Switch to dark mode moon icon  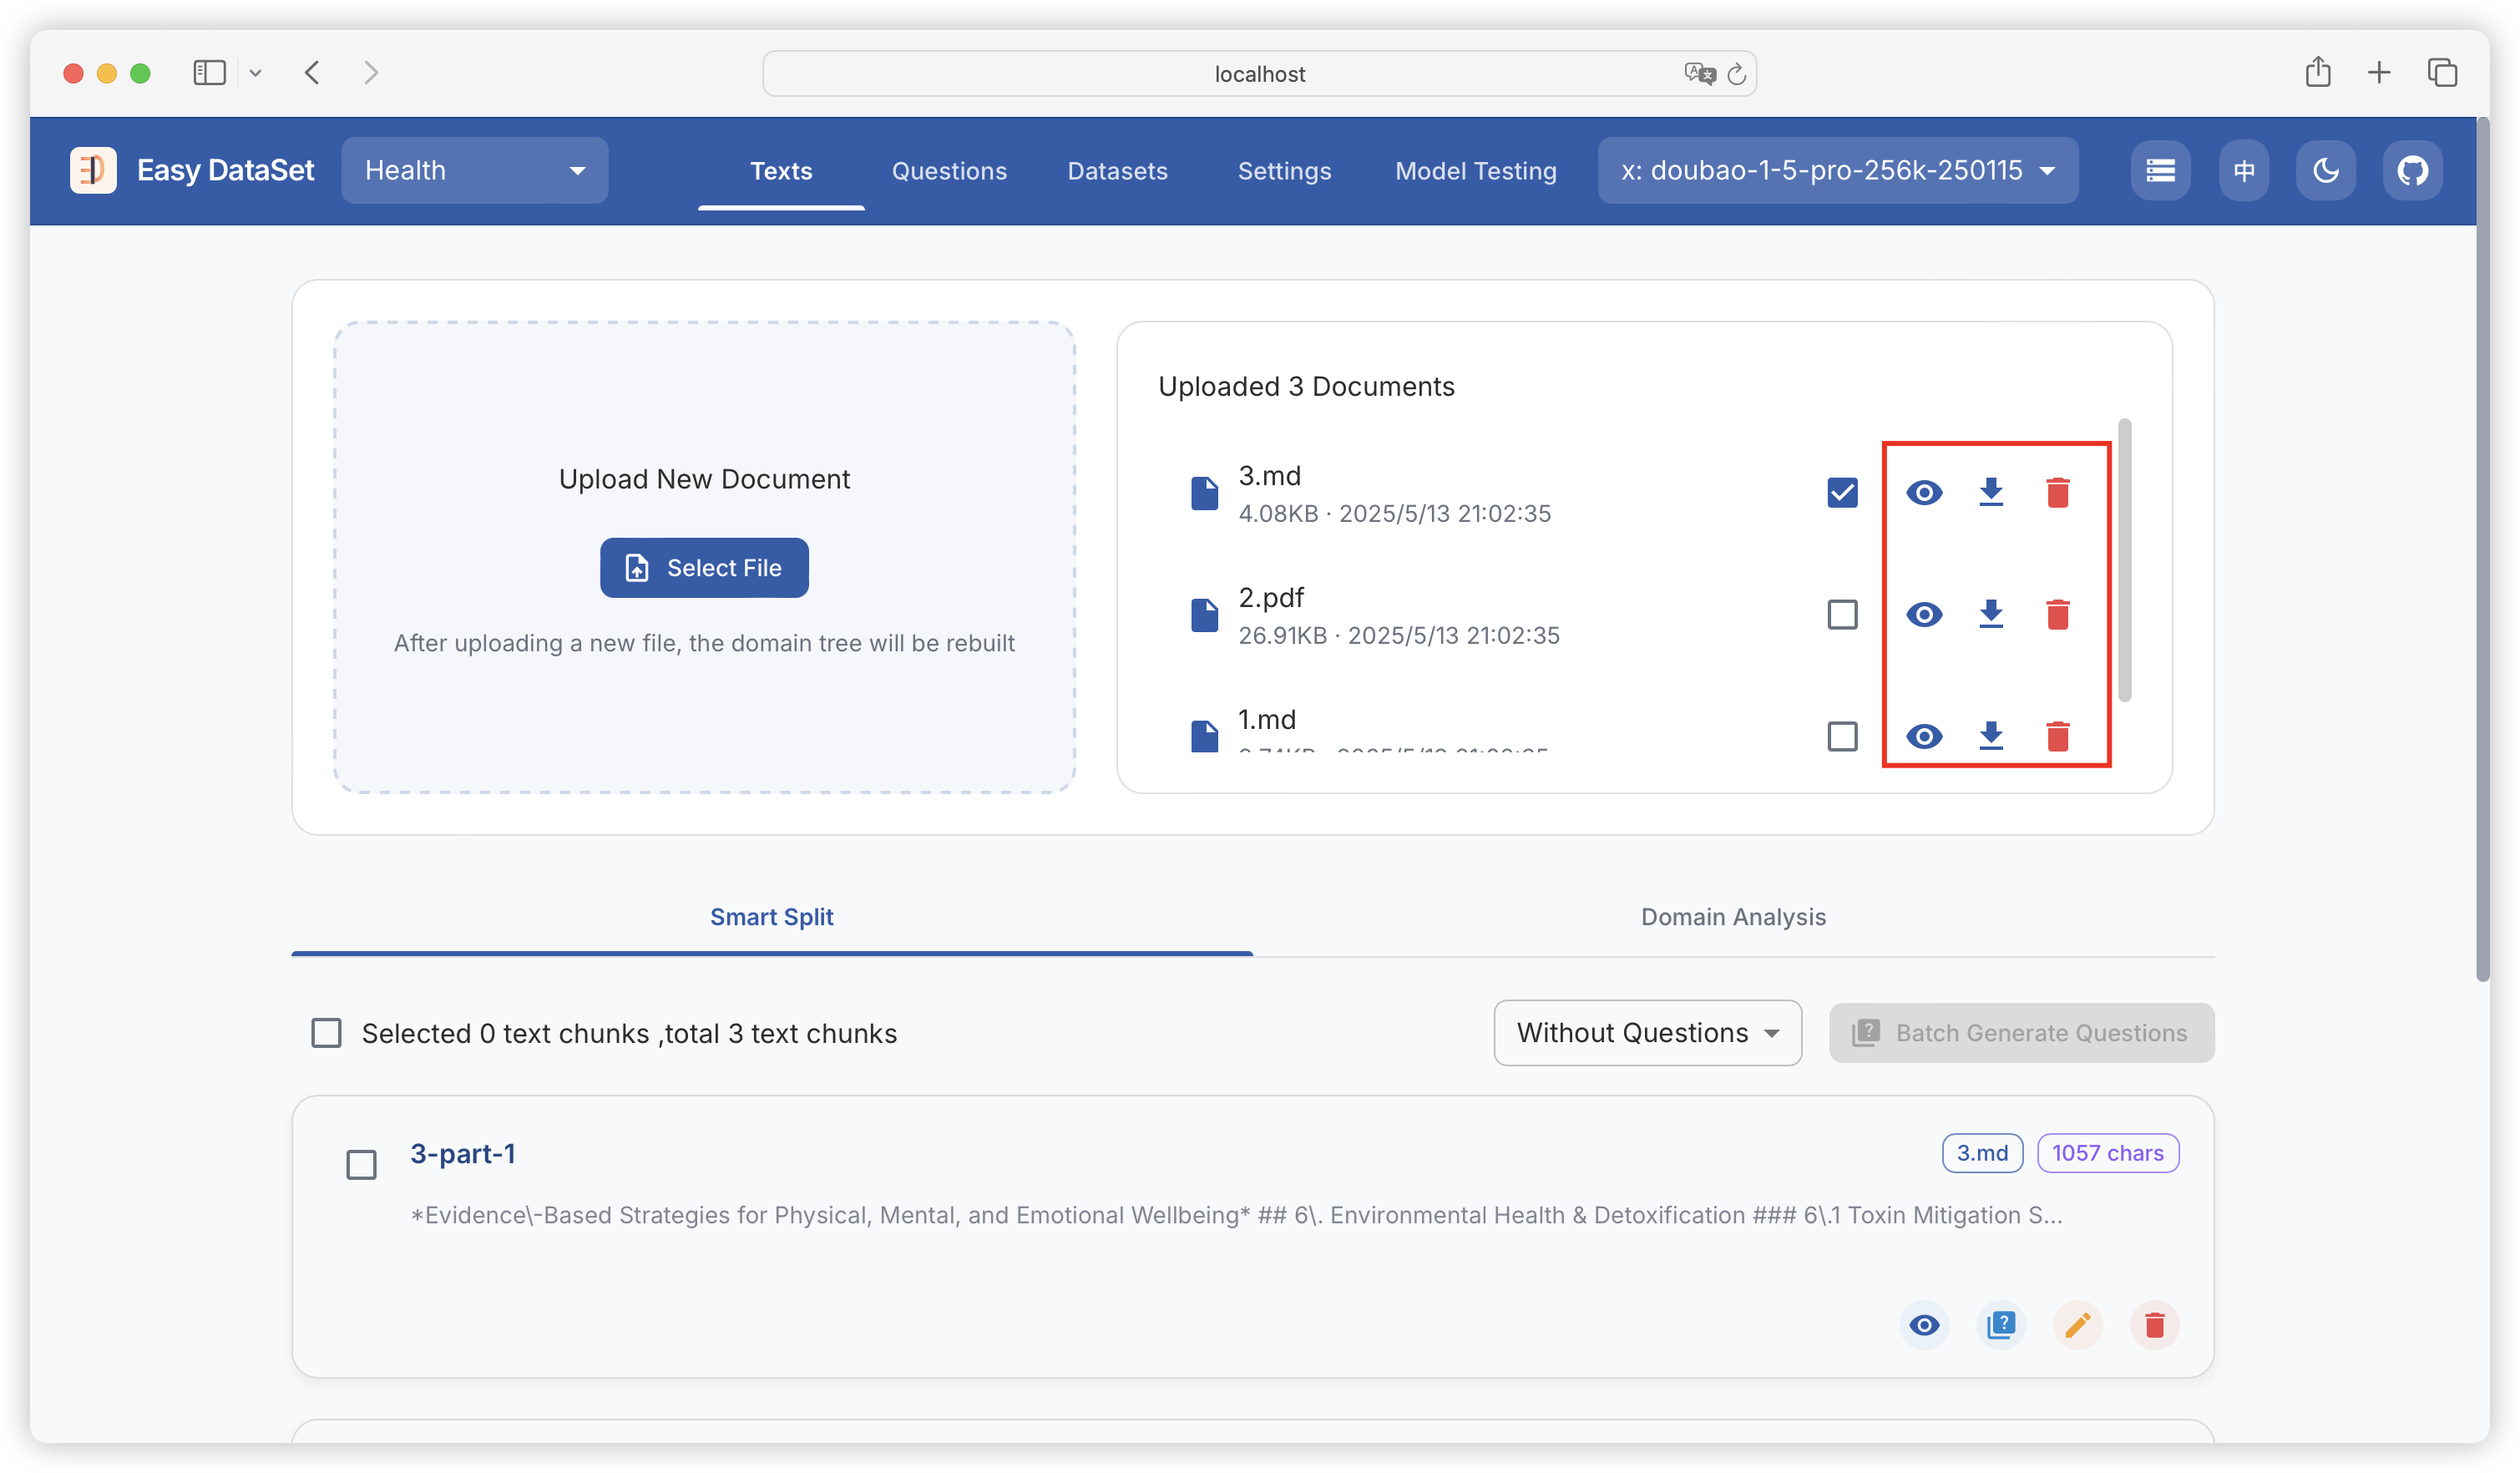(x=2325, y=171)
